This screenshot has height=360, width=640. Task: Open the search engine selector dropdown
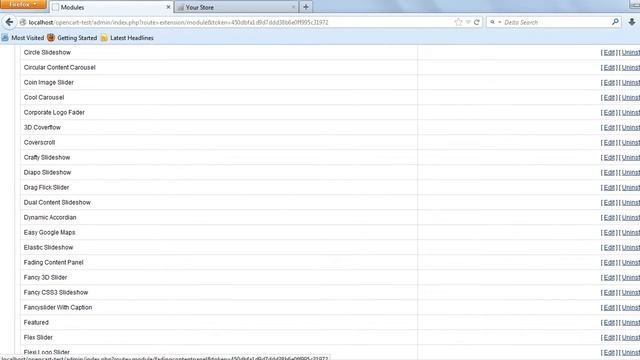(496, 22)
